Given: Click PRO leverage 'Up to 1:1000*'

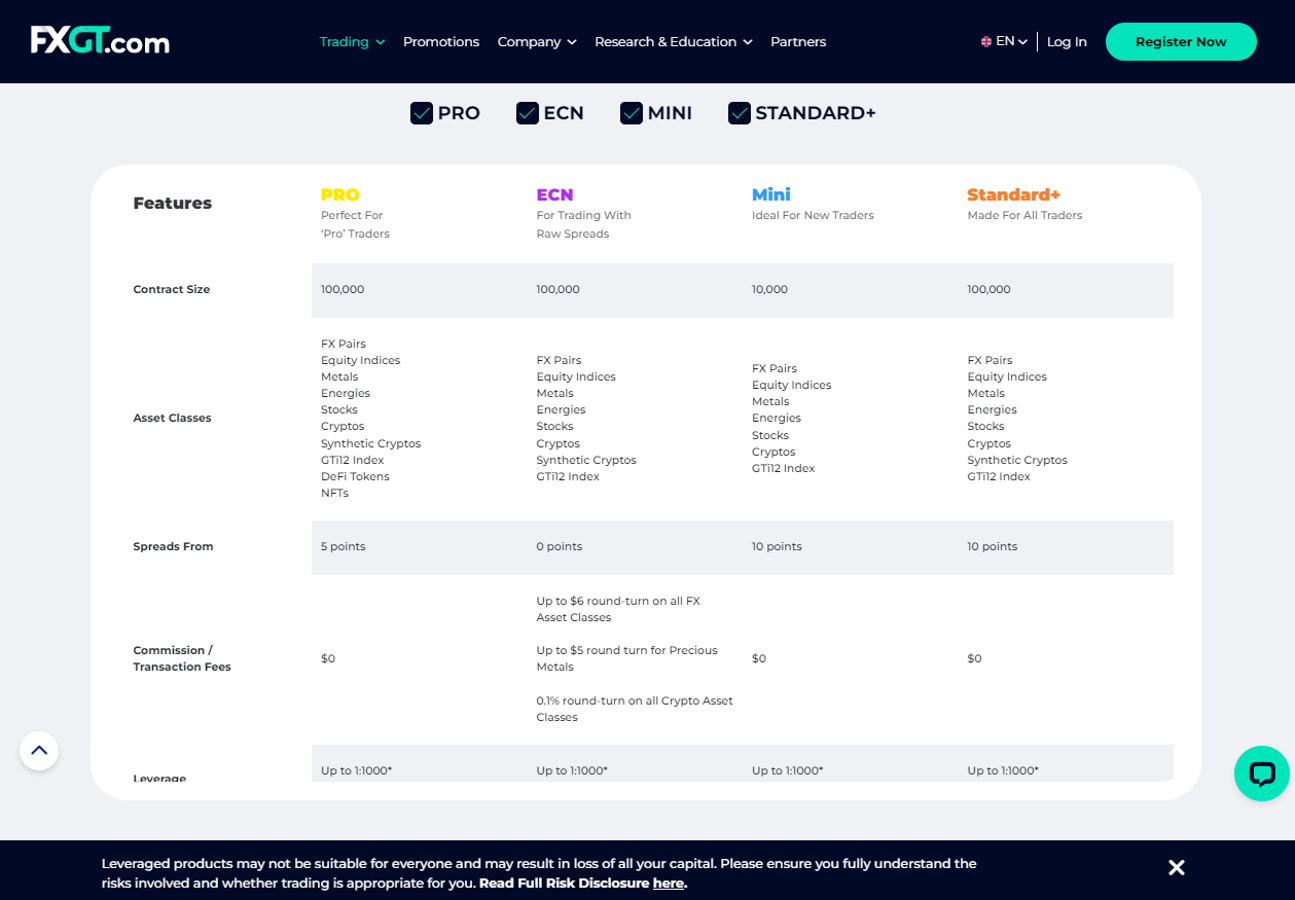Looking at the screenshot, I should tap(356, 770).
